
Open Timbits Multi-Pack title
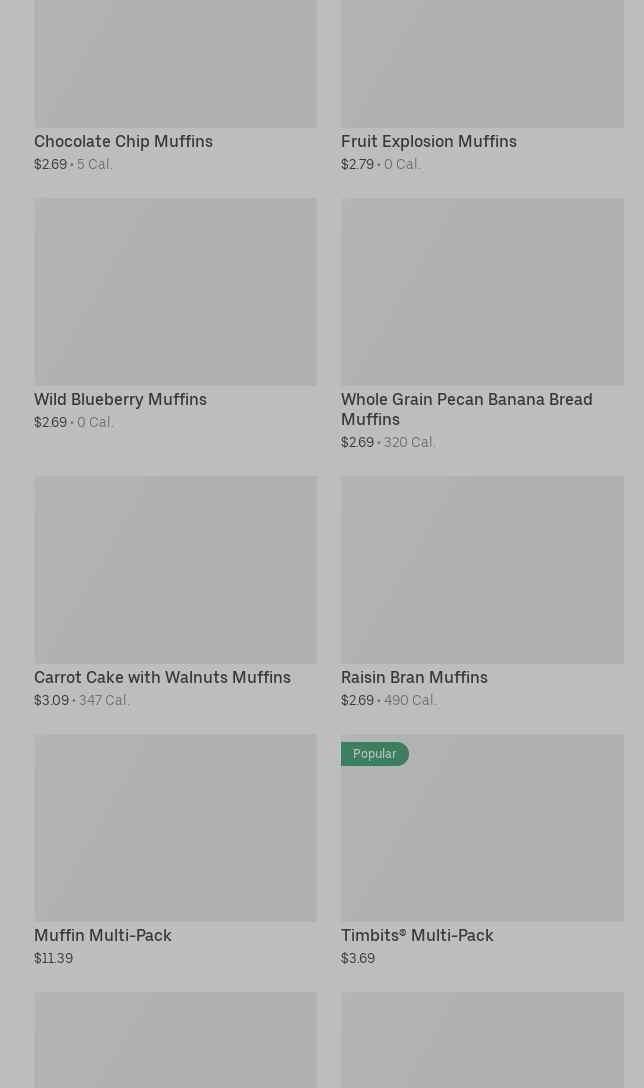(416, 936)
